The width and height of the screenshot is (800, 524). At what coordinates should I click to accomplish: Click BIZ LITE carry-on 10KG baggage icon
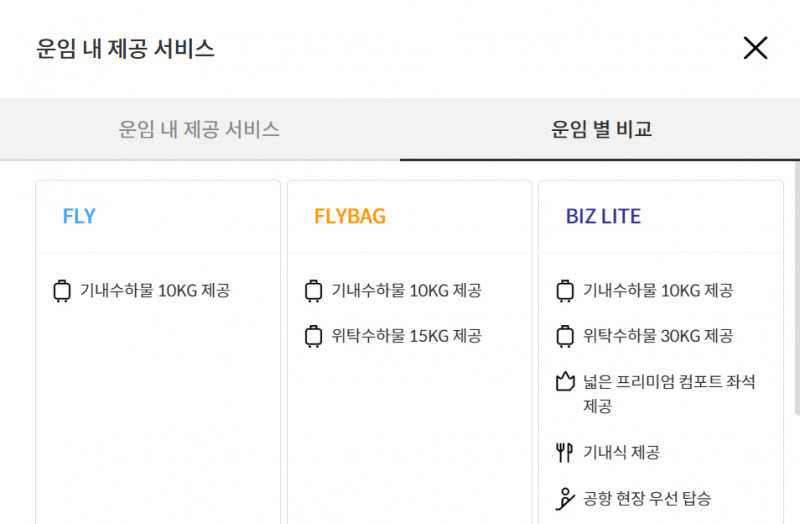click(565, 291)
